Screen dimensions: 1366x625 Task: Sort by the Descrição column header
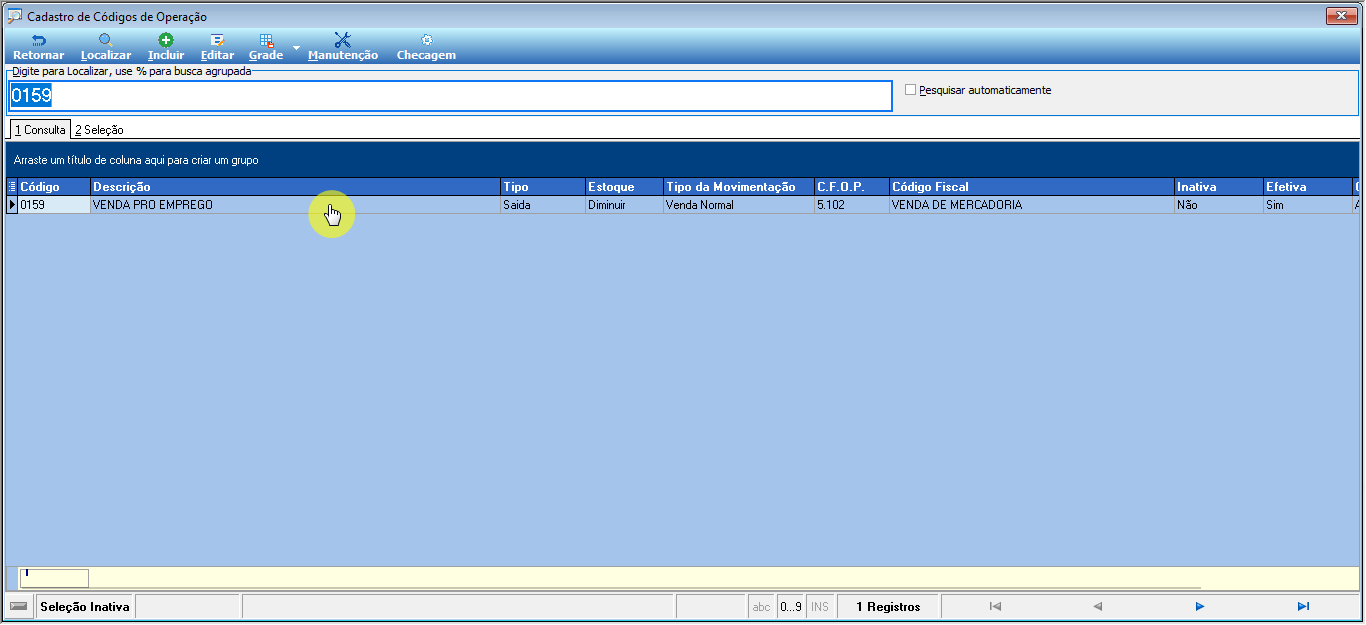(x=295, y=187)
